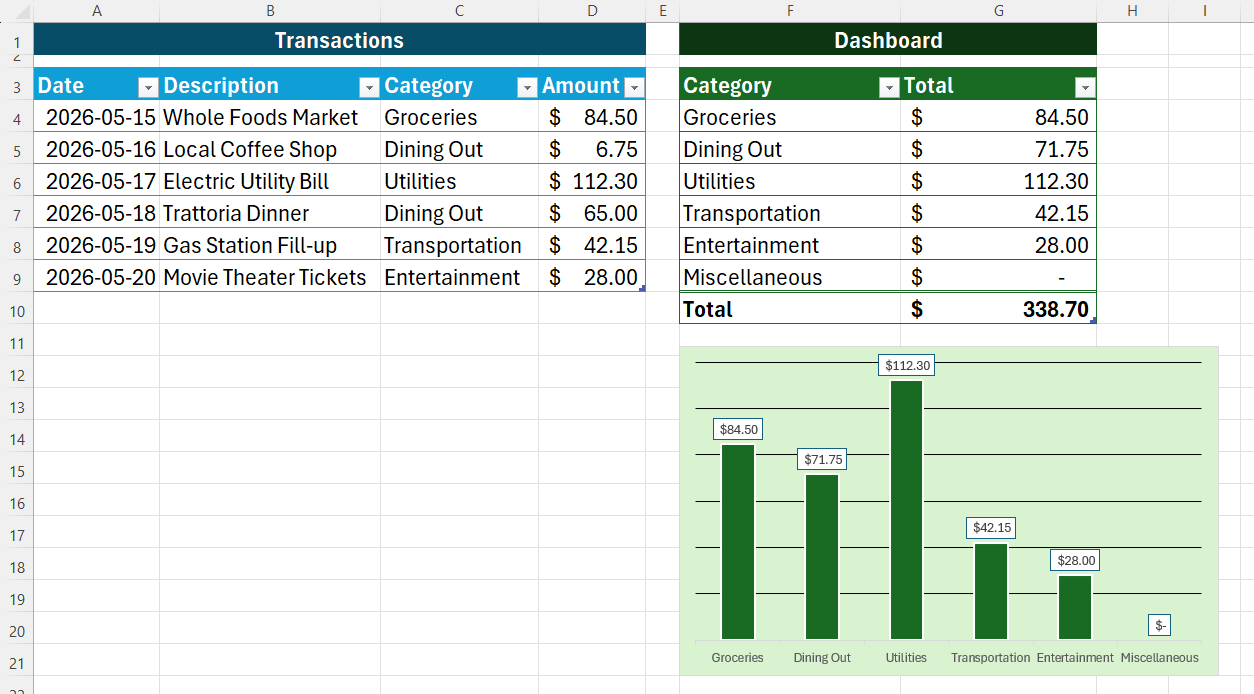
Task: Open the Date column filter dropdown
Action: 148,87
